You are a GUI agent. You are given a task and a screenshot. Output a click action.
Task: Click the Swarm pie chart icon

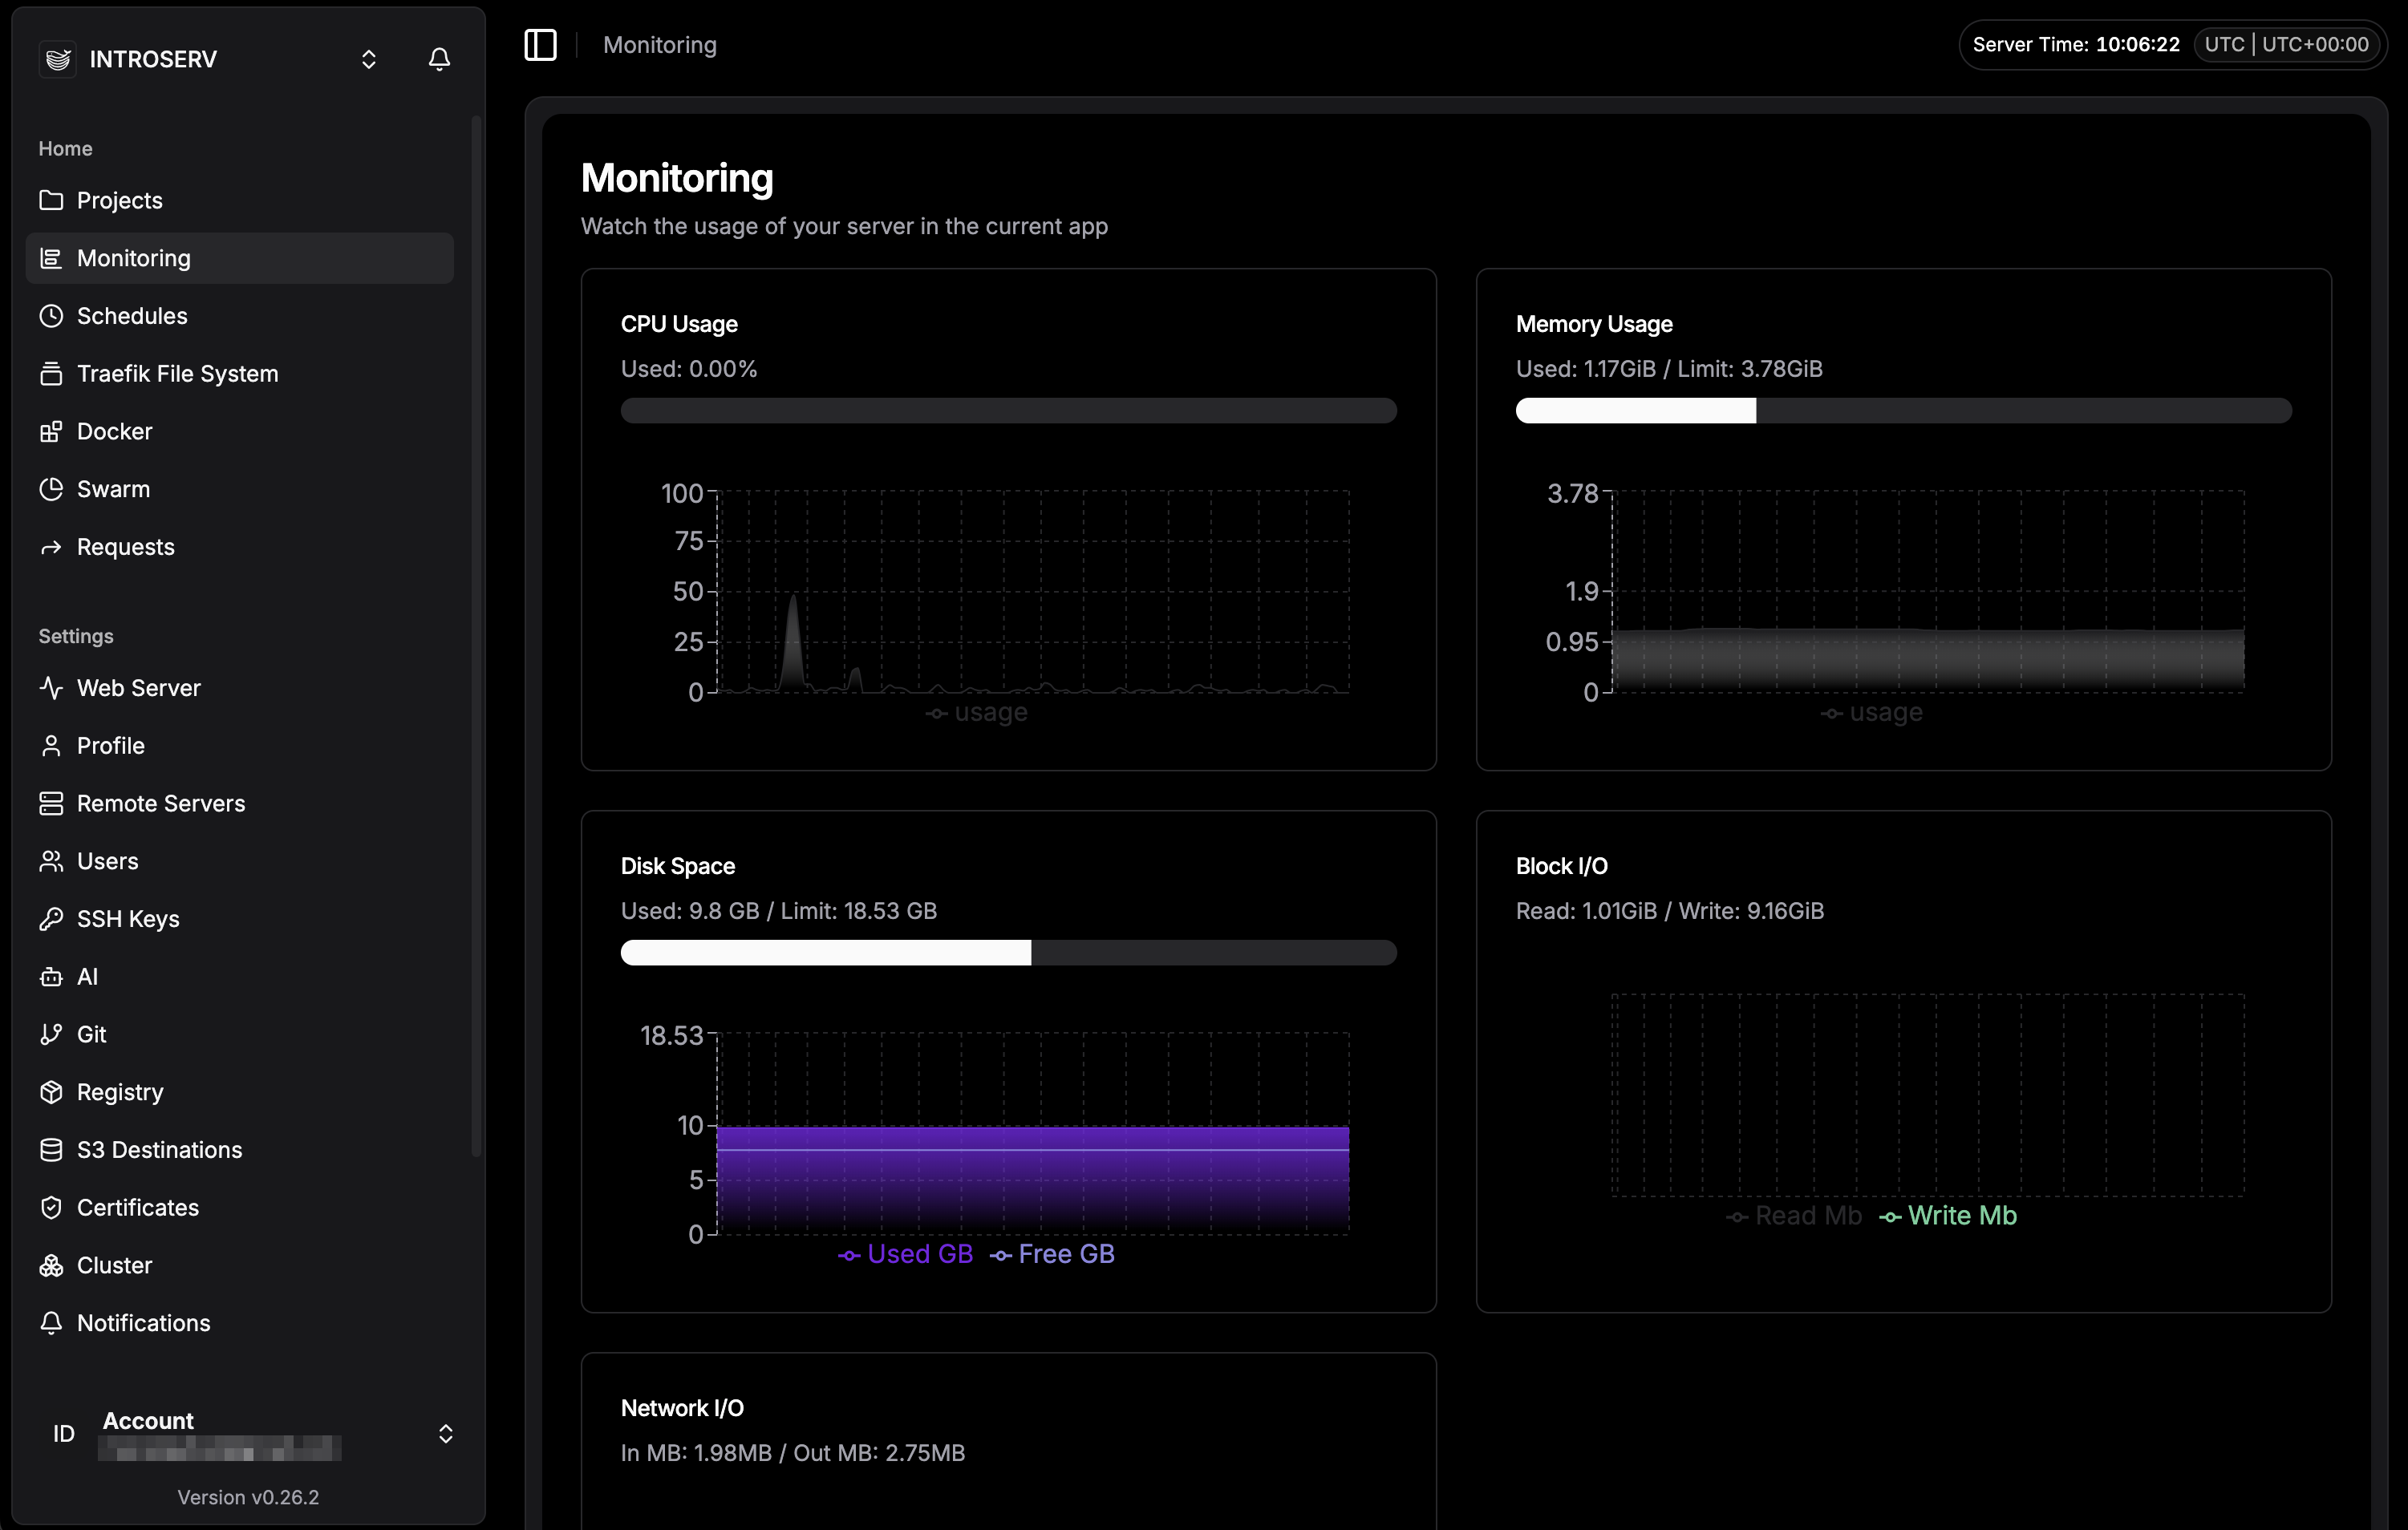51,489
